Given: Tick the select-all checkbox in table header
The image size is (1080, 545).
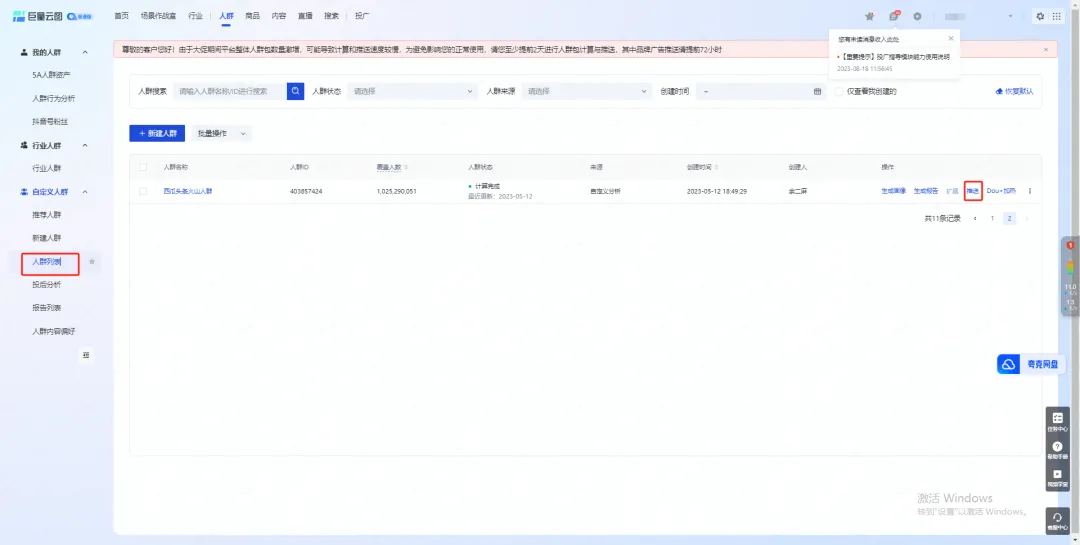Looking at the screenshot, I should point(143,166).
